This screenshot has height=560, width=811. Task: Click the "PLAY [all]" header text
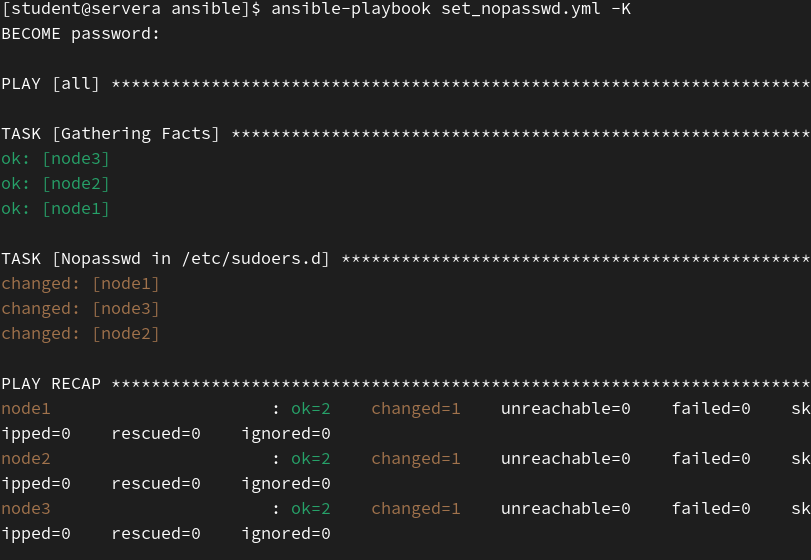51,84
